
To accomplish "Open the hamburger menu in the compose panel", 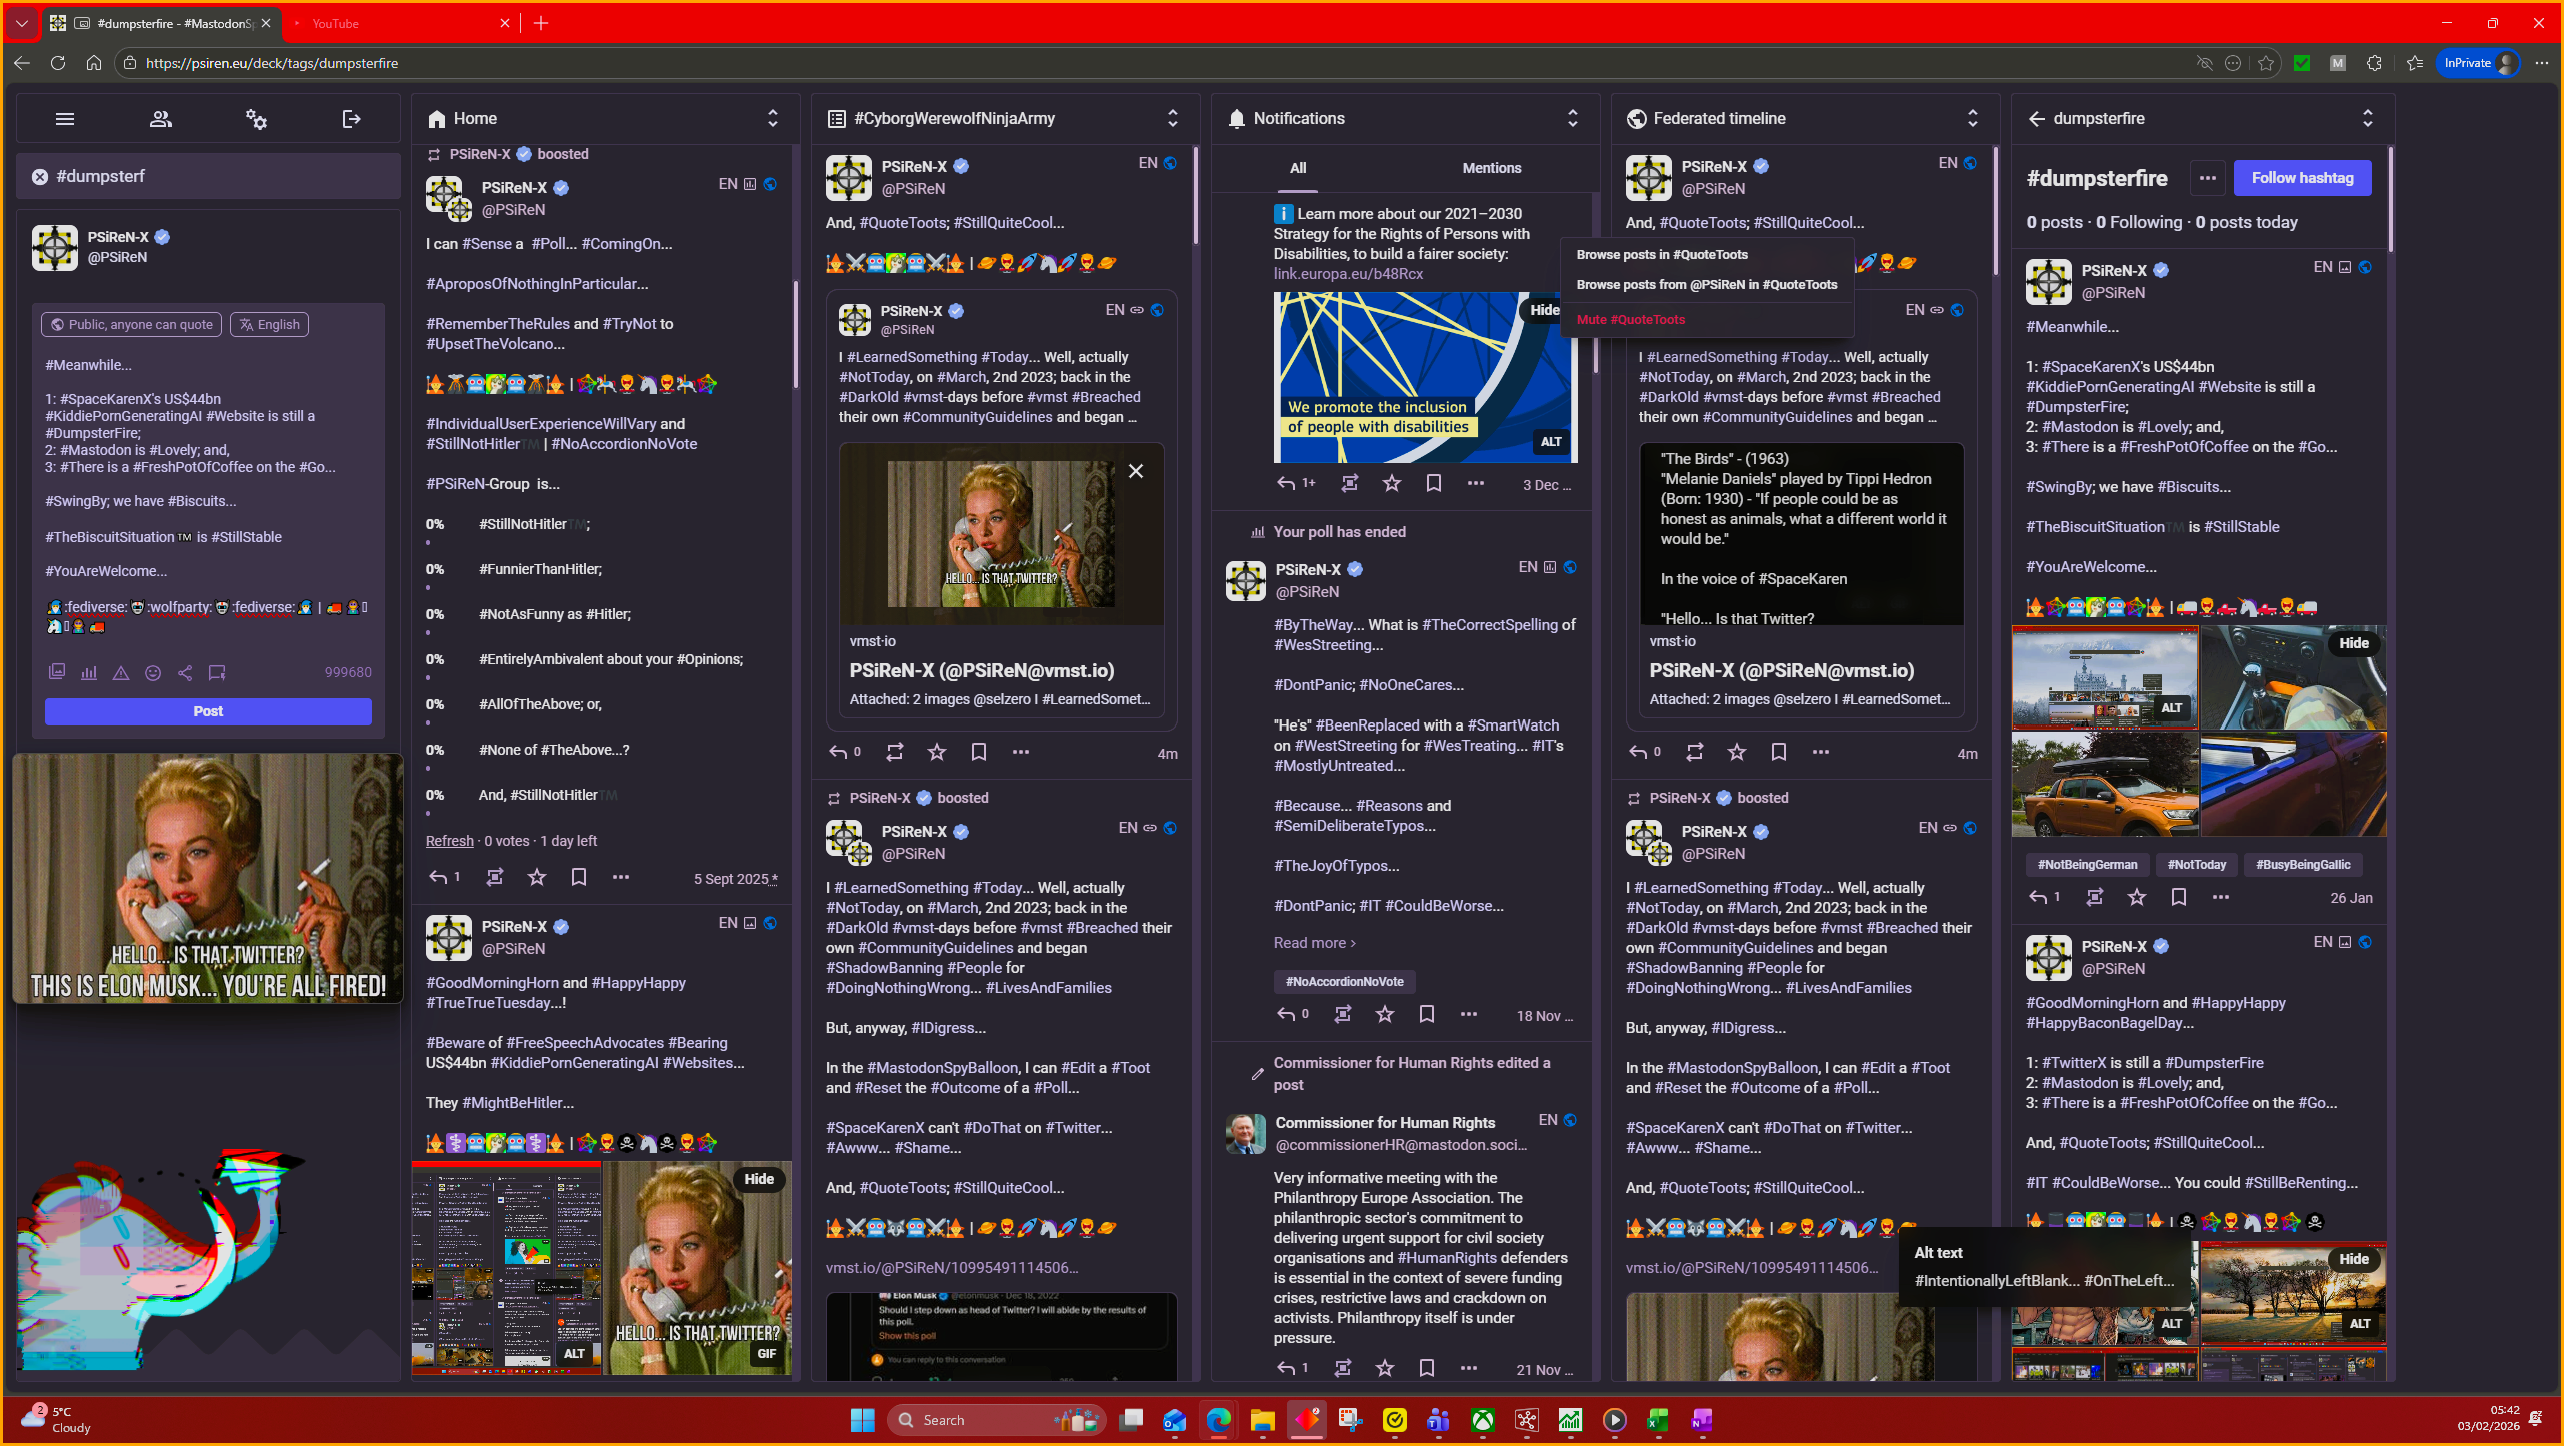I will pos(65,119).
